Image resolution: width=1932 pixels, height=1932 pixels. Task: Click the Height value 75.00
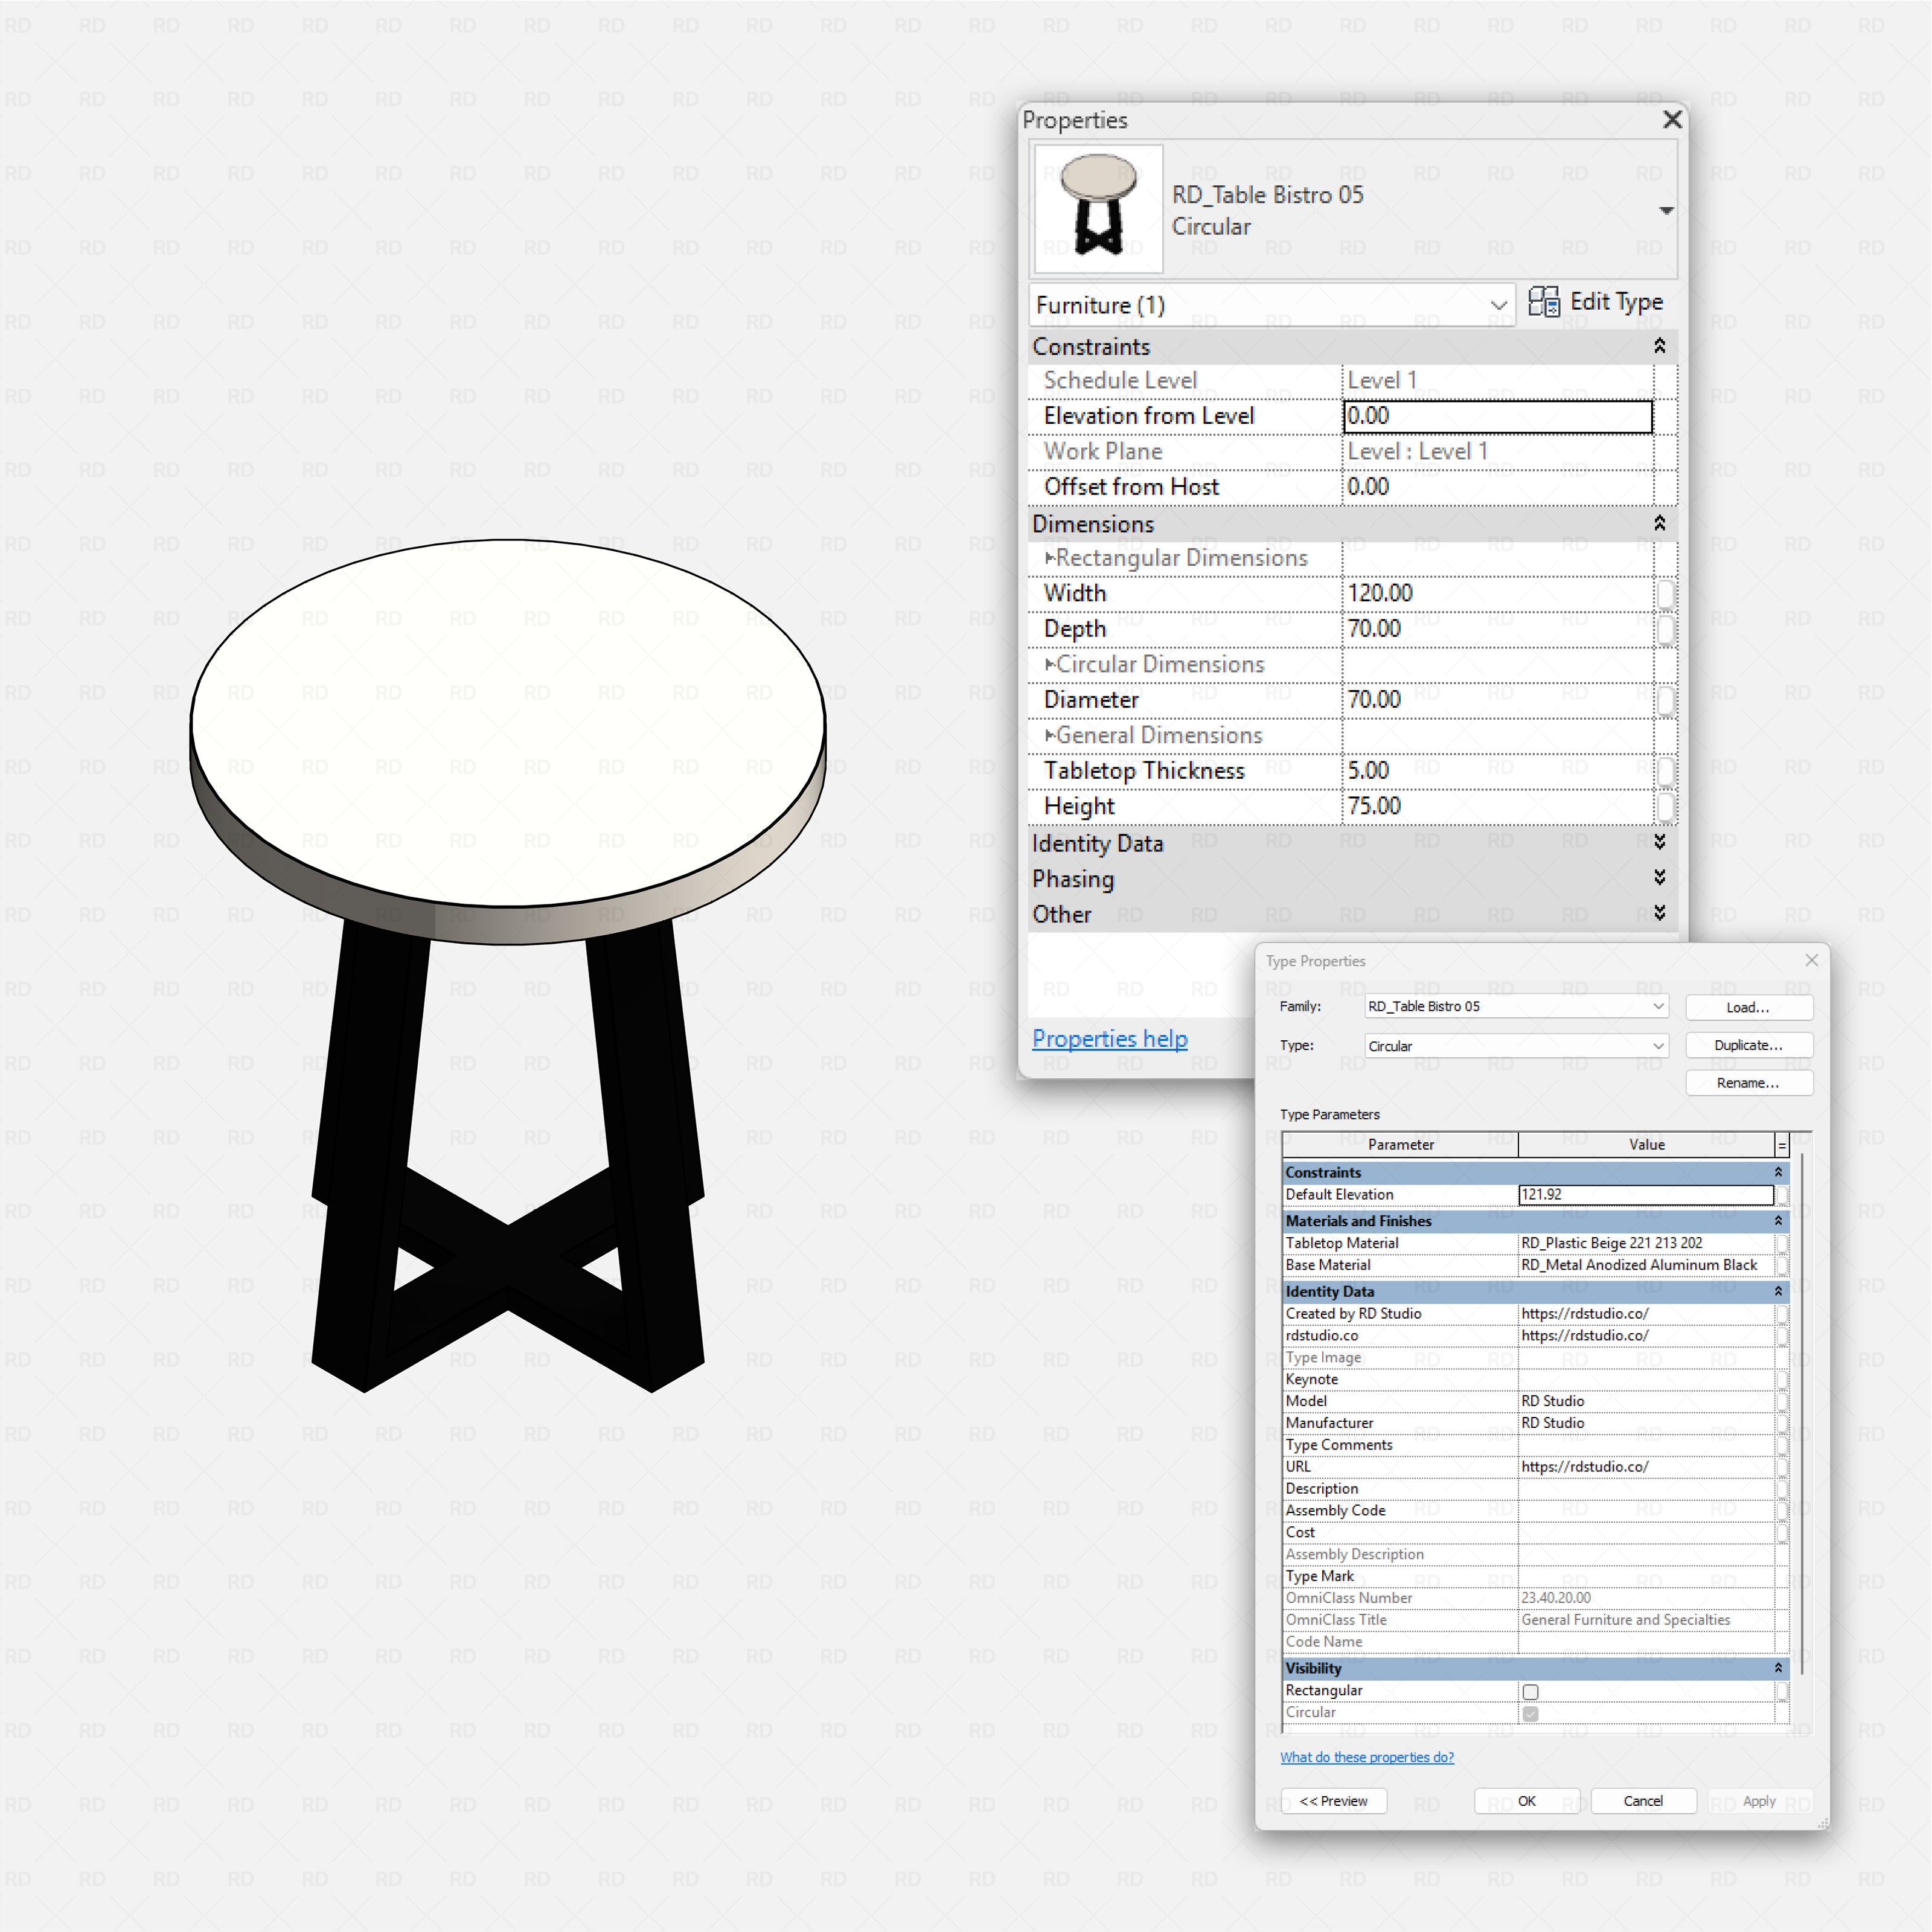click(x=1497, y=806)
